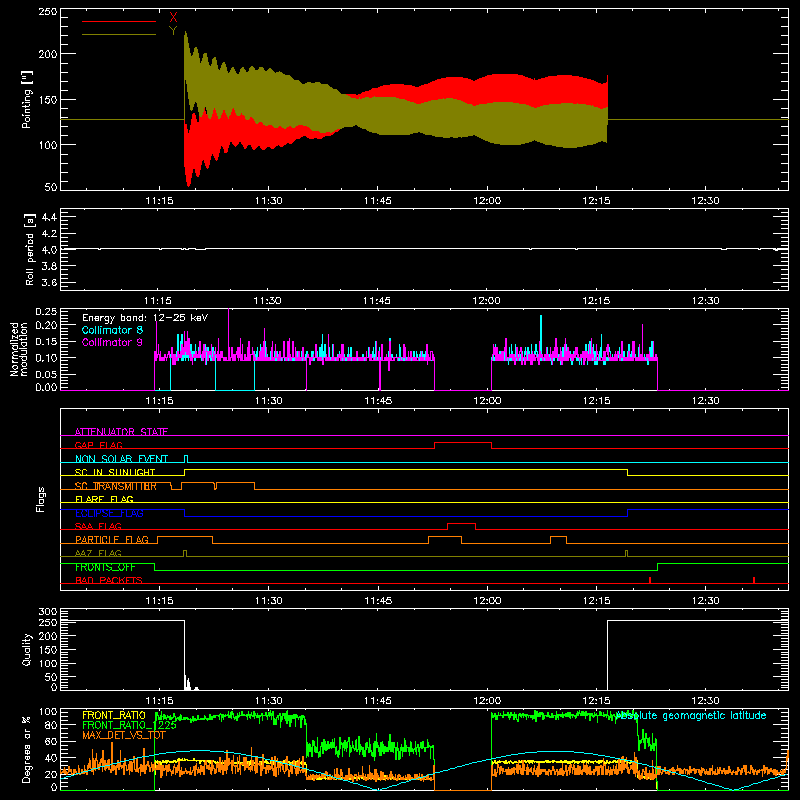Image resolution: width=800 pixels, height=800 pixels.
Task: Click the SAA_FLAG label
Action: point(98,526)
